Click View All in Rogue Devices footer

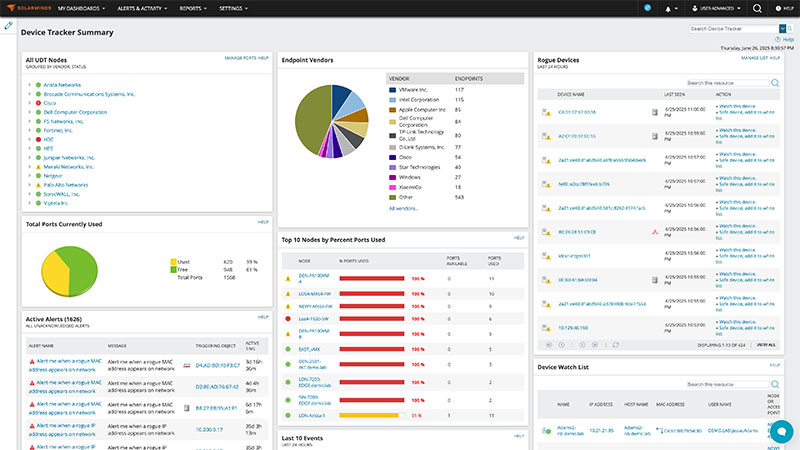point(766,345)
